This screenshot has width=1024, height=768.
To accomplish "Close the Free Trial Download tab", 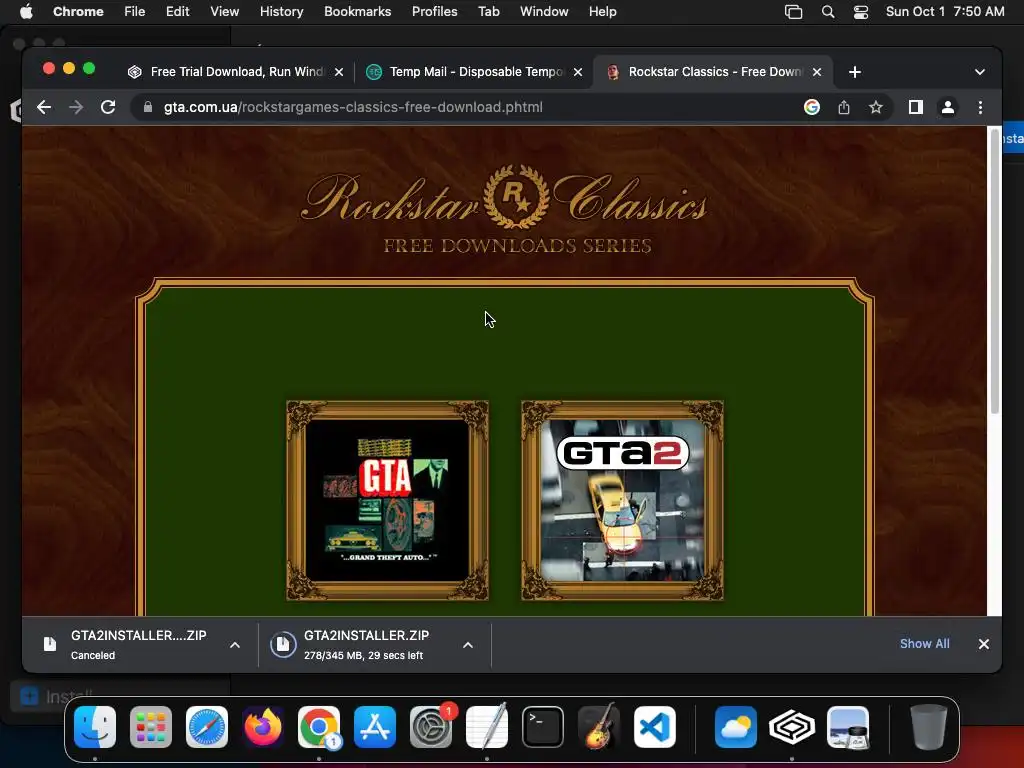I will 339,72.
